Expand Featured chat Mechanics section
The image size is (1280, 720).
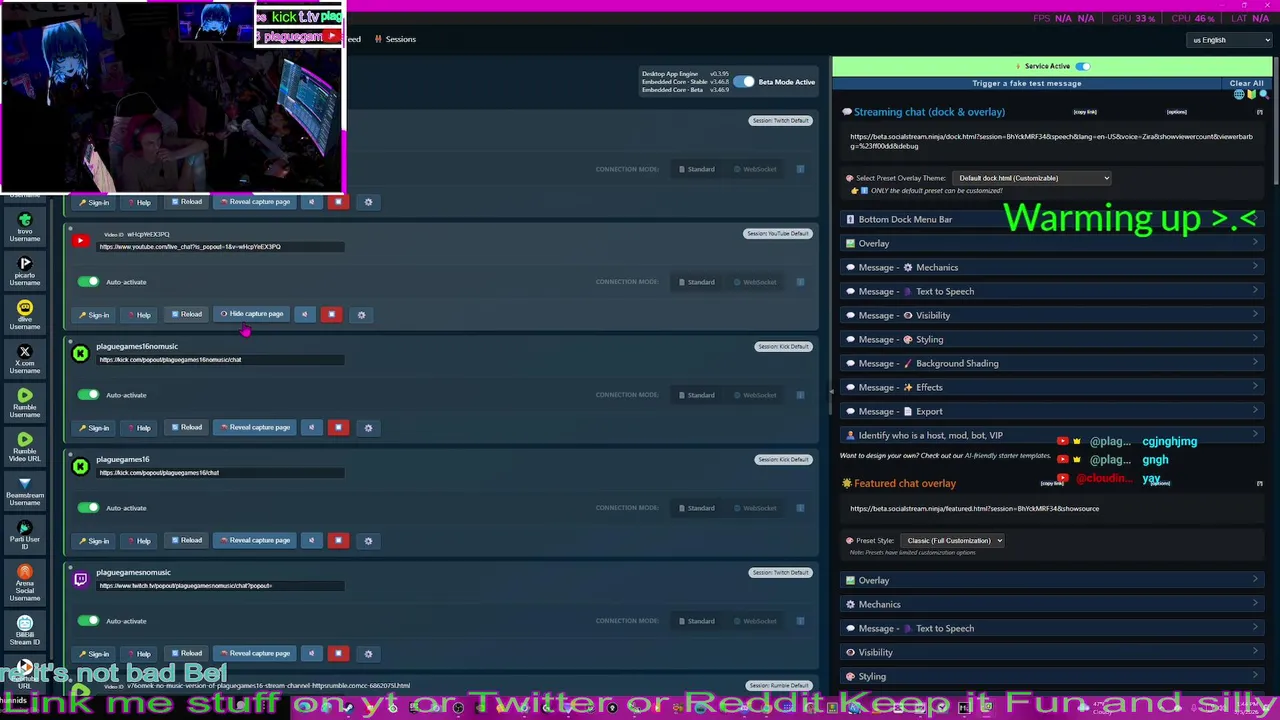click(x=1052, y=605)
